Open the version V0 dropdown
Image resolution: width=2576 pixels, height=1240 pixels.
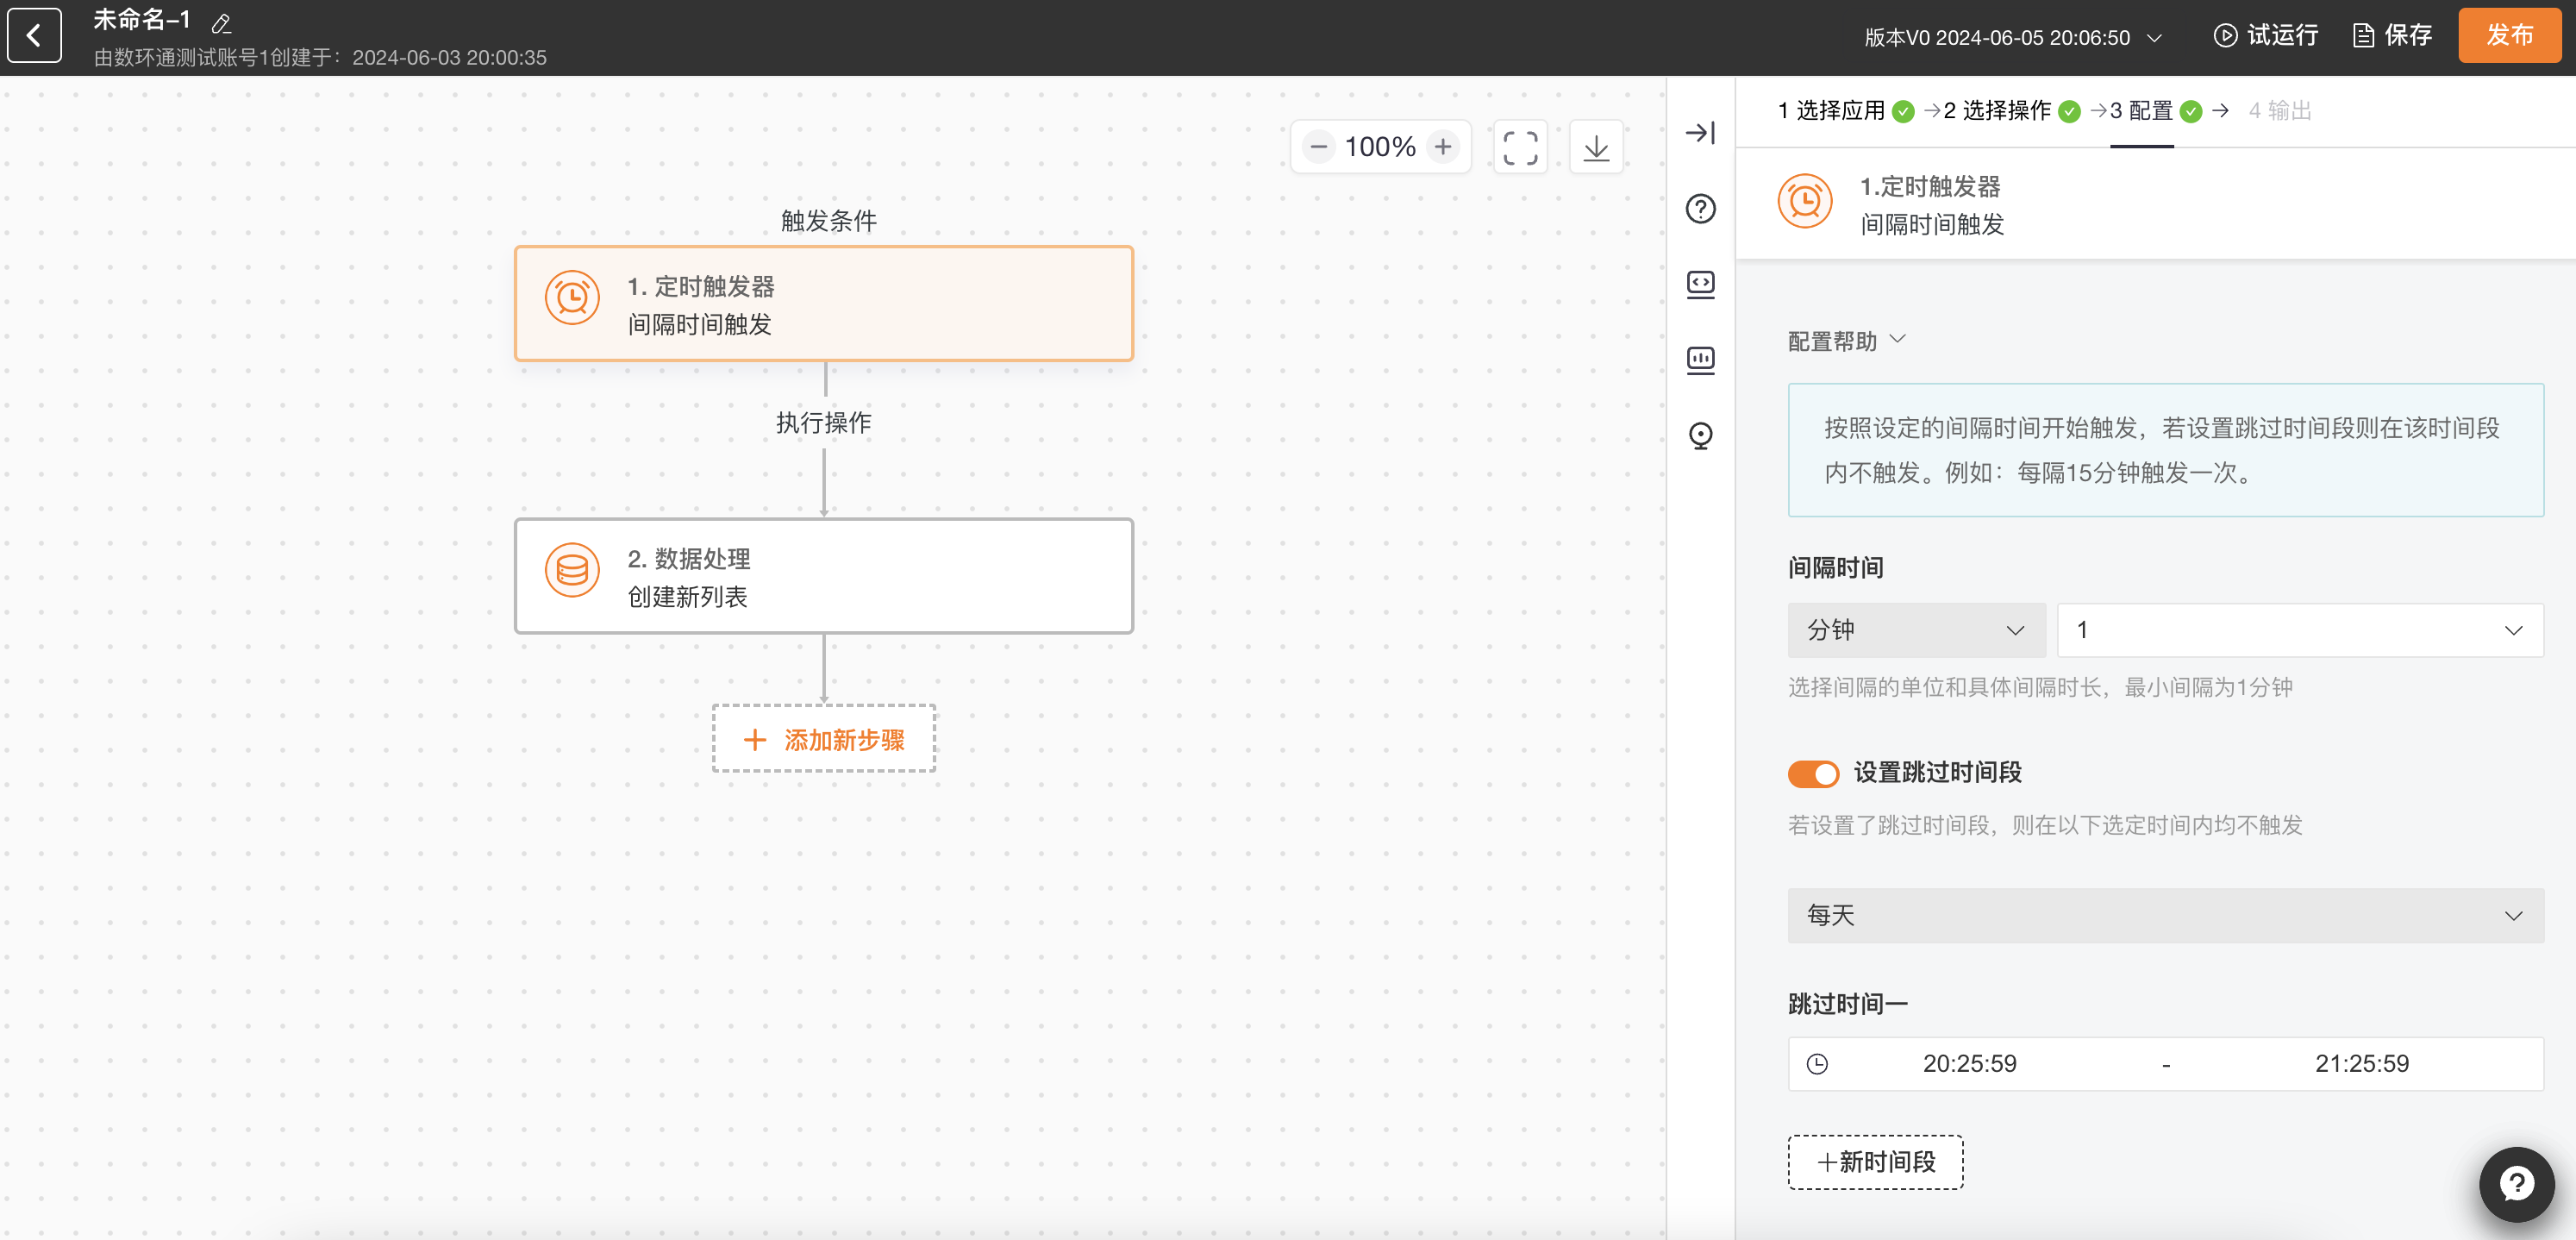tap(2013, 38)
